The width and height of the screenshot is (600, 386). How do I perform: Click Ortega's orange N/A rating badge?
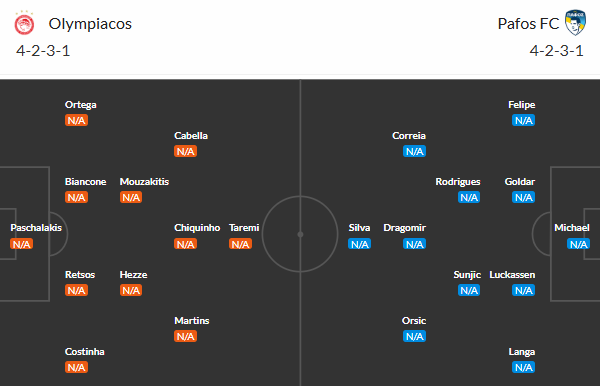[76, 121]
